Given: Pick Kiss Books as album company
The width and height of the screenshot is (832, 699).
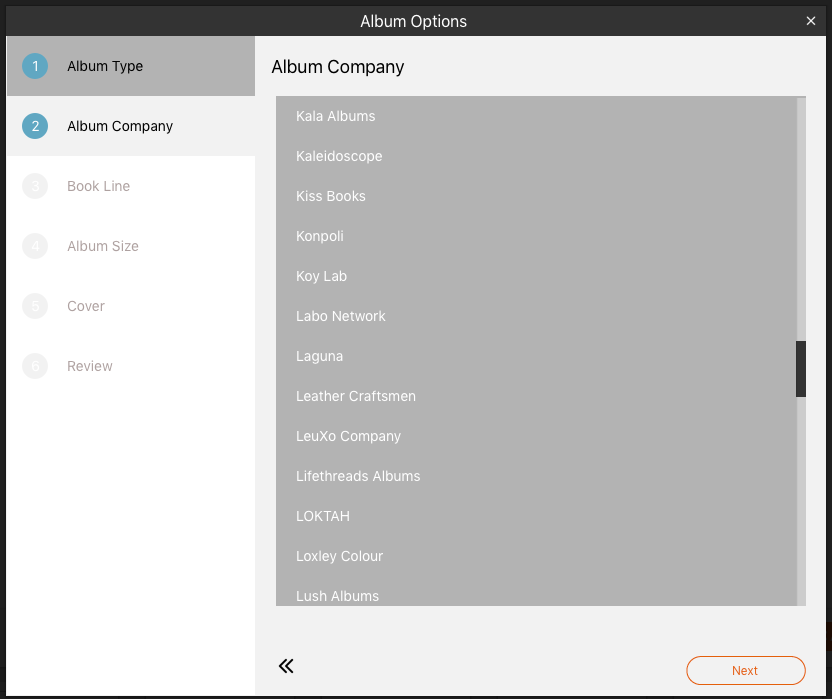Looking at the screenshot, I should (x=536, y=196).
